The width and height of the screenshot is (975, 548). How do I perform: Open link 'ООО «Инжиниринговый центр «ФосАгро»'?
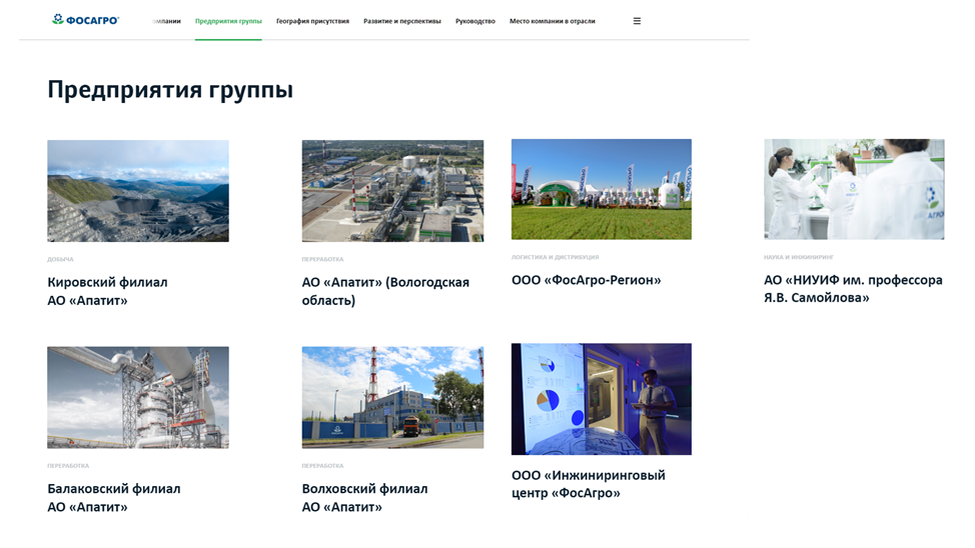(588, 484)
